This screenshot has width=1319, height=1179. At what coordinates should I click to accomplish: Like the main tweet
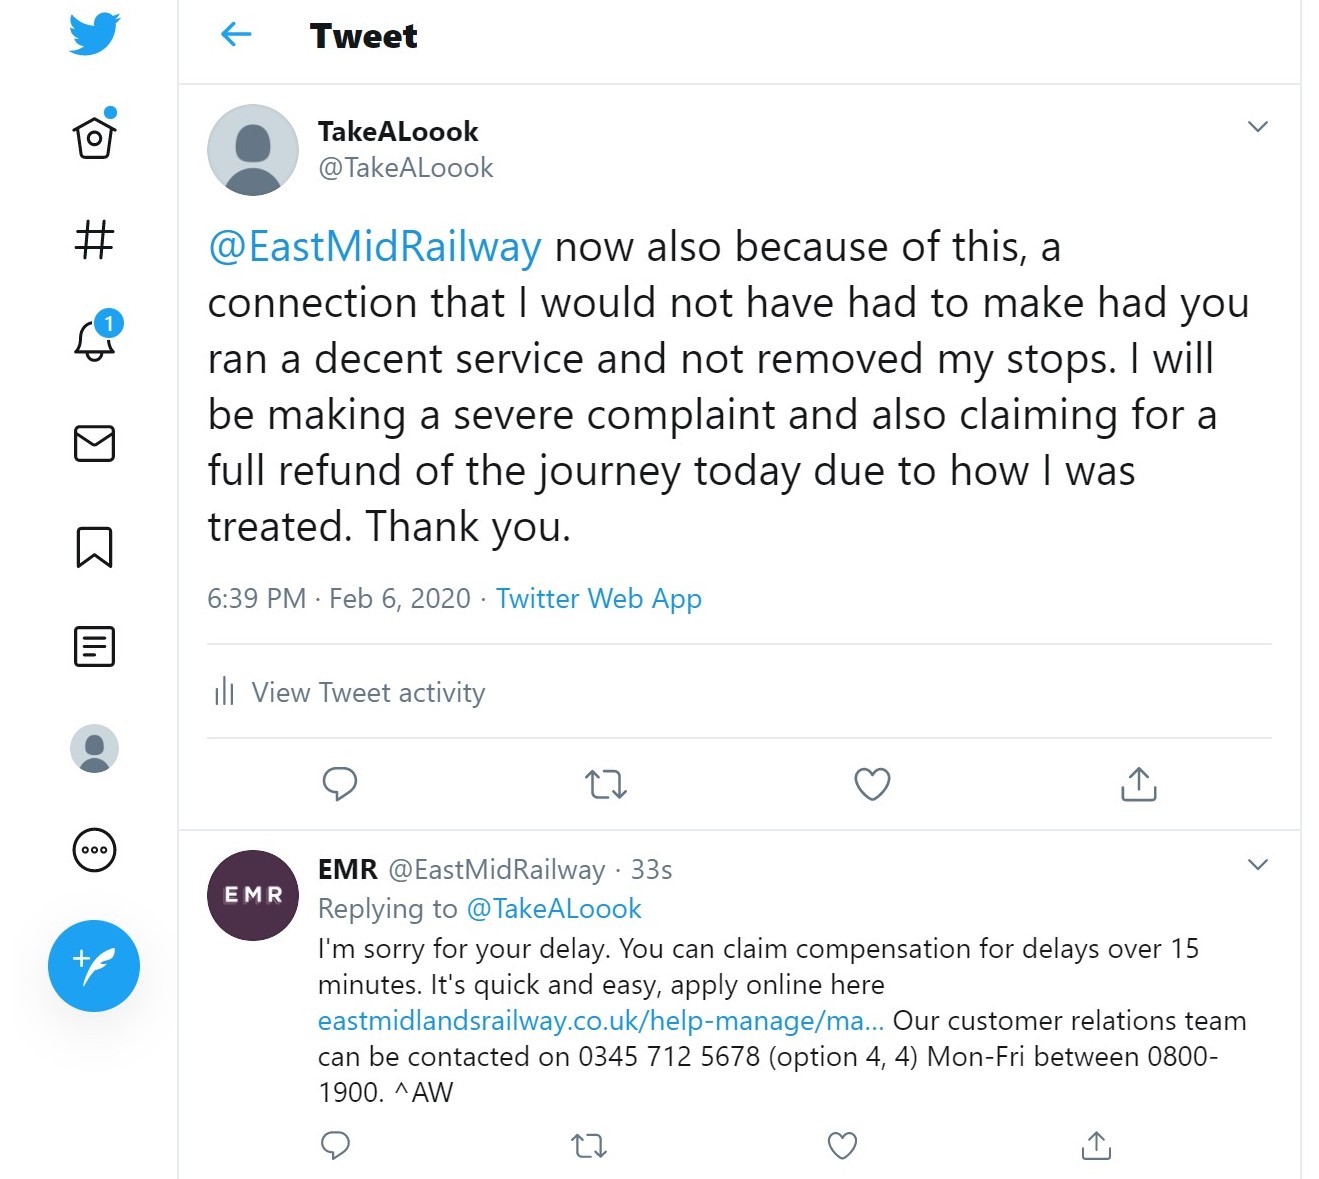pos(872,784)
